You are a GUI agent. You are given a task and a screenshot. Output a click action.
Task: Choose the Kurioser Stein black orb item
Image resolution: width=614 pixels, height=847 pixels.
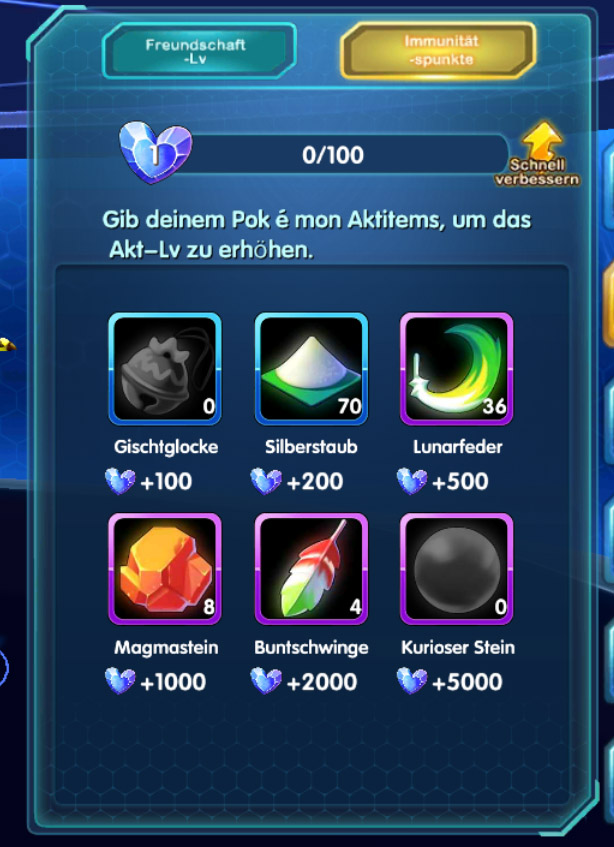click(457, 569)
